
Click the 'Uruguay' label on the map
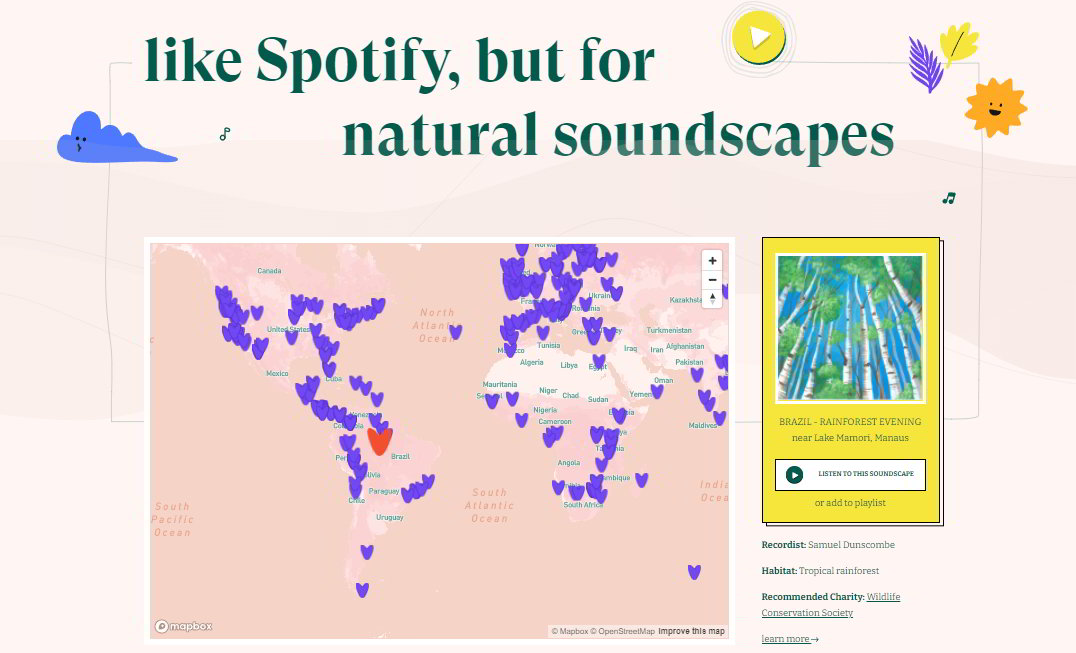[x=390, y=518]
